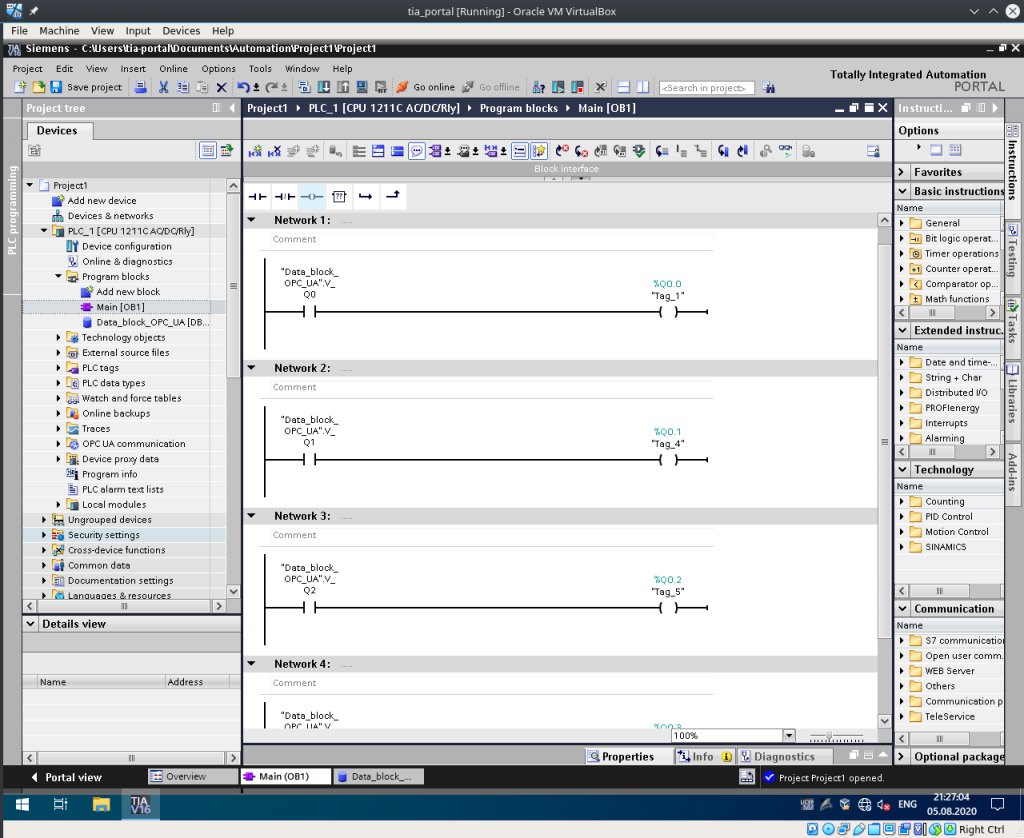Insert an empty box from favorites
This screenshot has width=1024, height=838.
click(x=339, y=196)
